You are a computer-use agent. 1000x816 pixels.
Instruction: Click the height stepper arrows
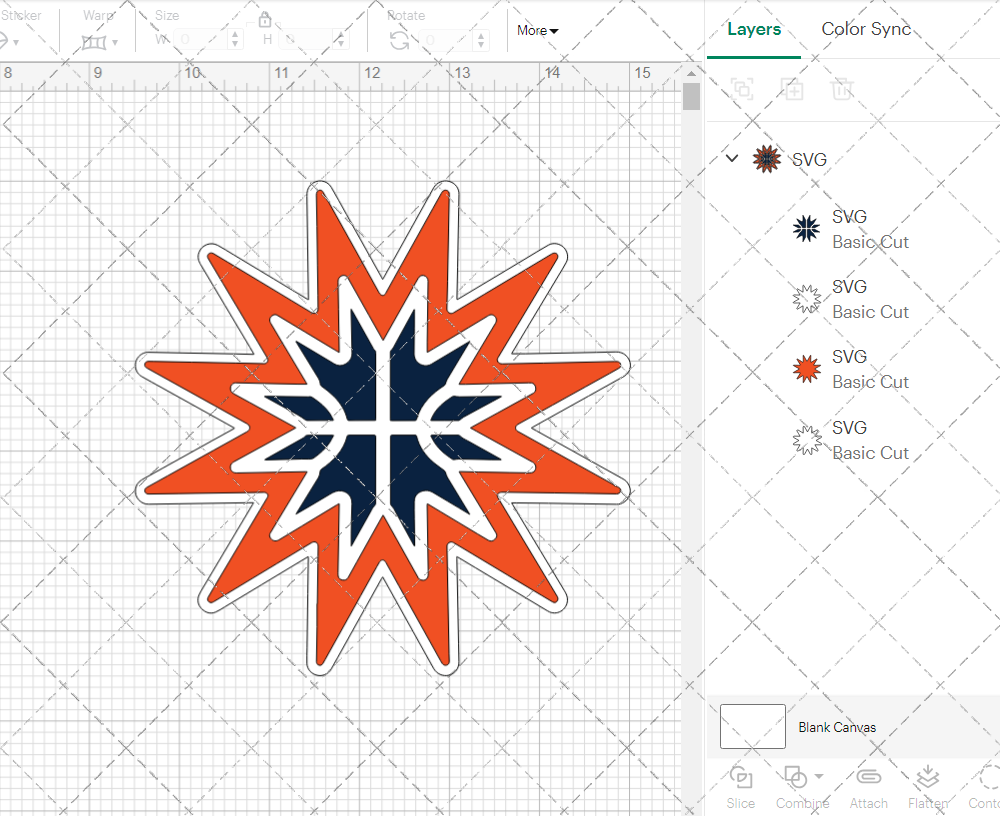pyautogui.click(x=341, y=40)
